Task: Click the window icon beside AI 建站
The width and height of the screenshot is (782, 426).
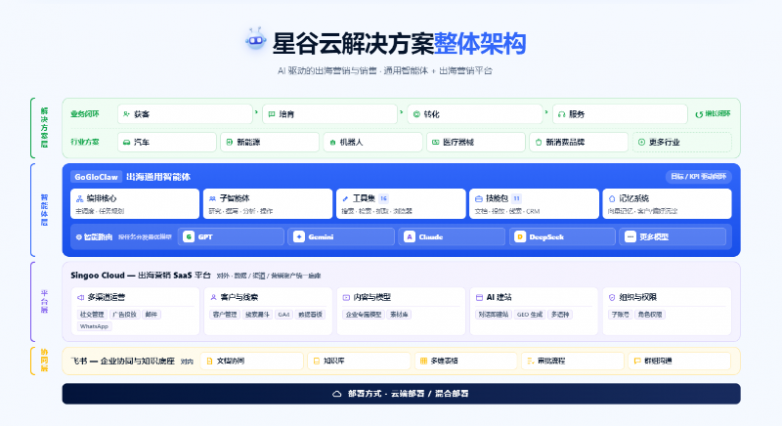Action: [479, 297]
